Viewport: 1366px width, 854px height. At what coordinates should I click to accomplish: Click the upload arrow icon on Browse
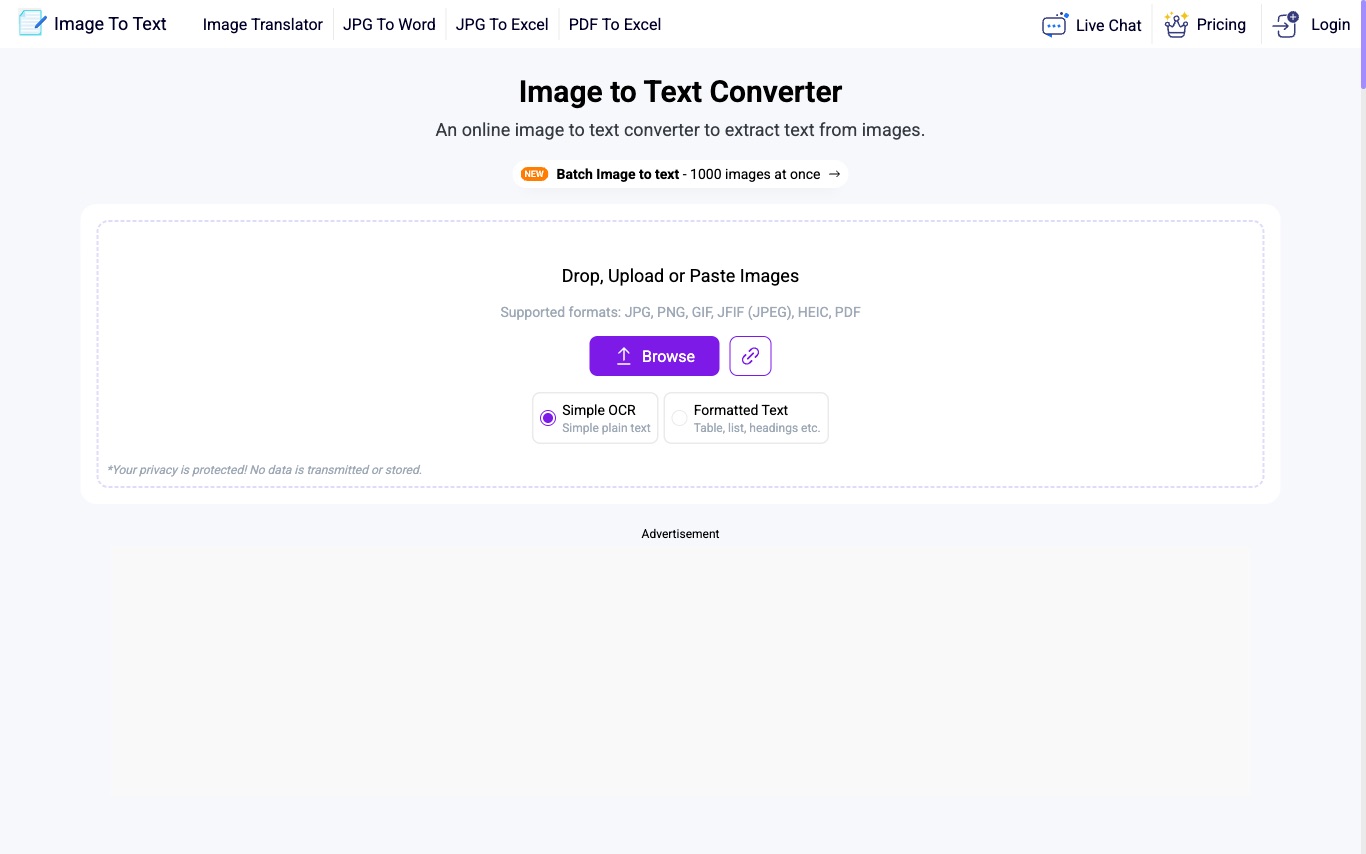pos(624,356)
